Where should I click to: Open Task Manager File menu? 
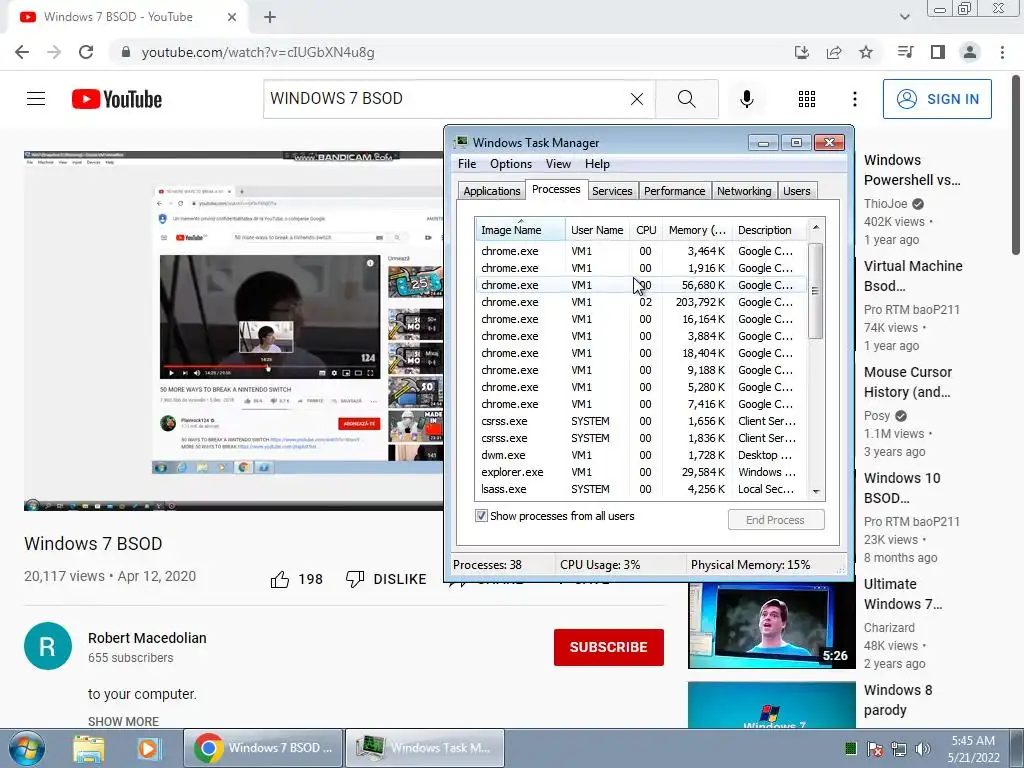pyautogui.click(x=467, y=164)
